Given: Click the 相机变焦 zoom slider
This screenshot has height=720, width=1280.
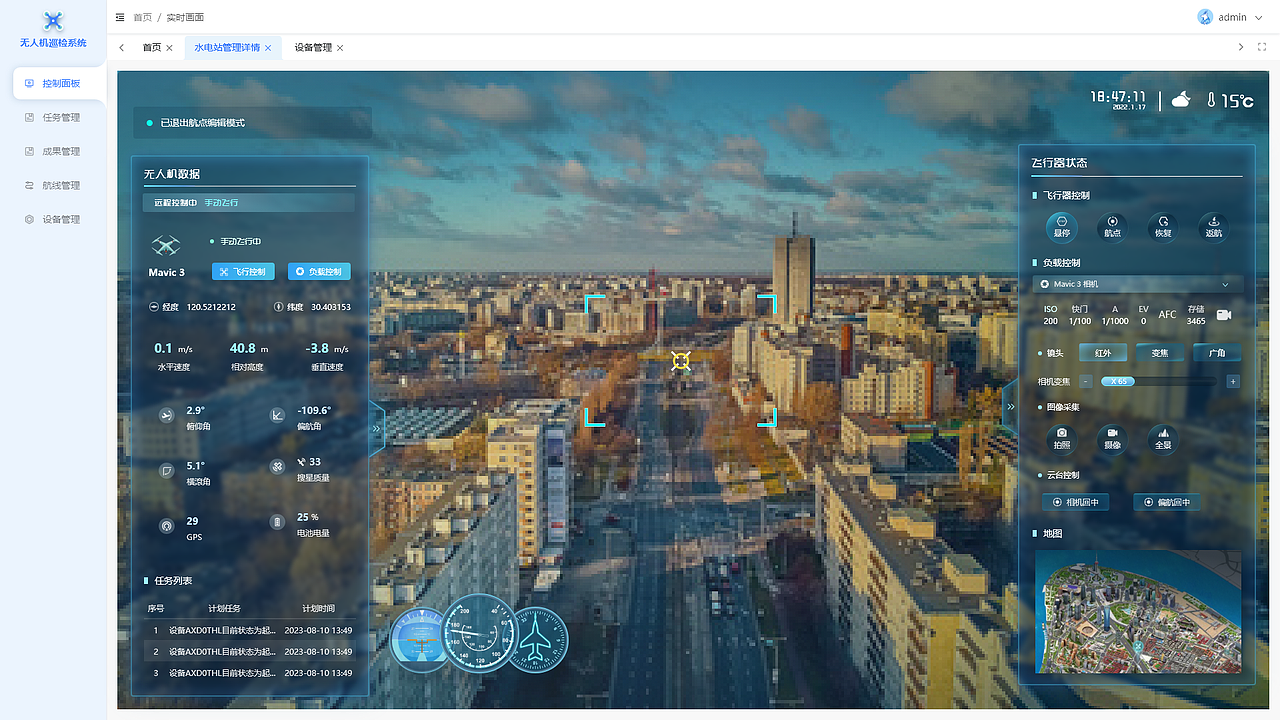Looking at the screenshot, I should (1159, 381).
